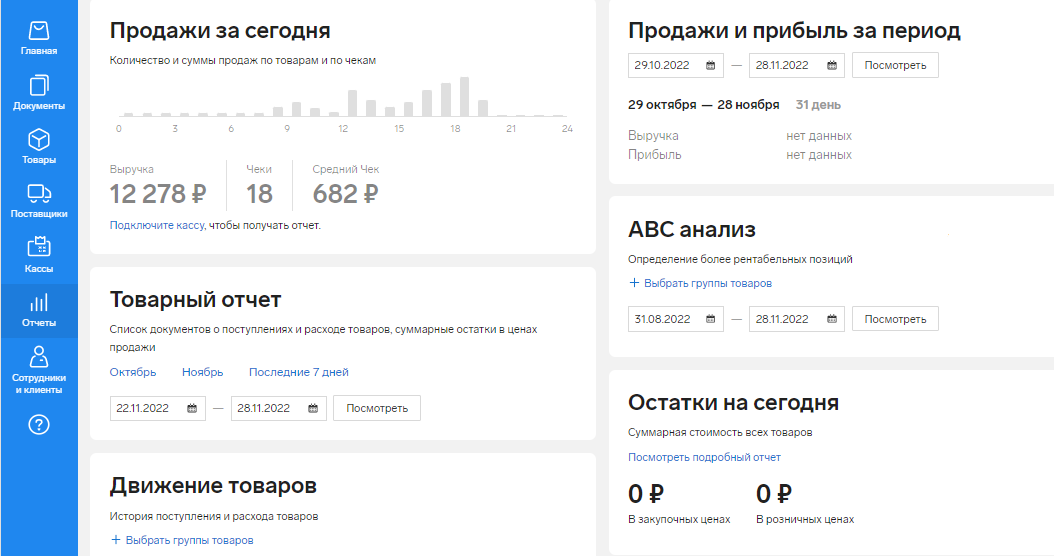Open Сотрудники и клиенты section

click(x=39, y=370)
